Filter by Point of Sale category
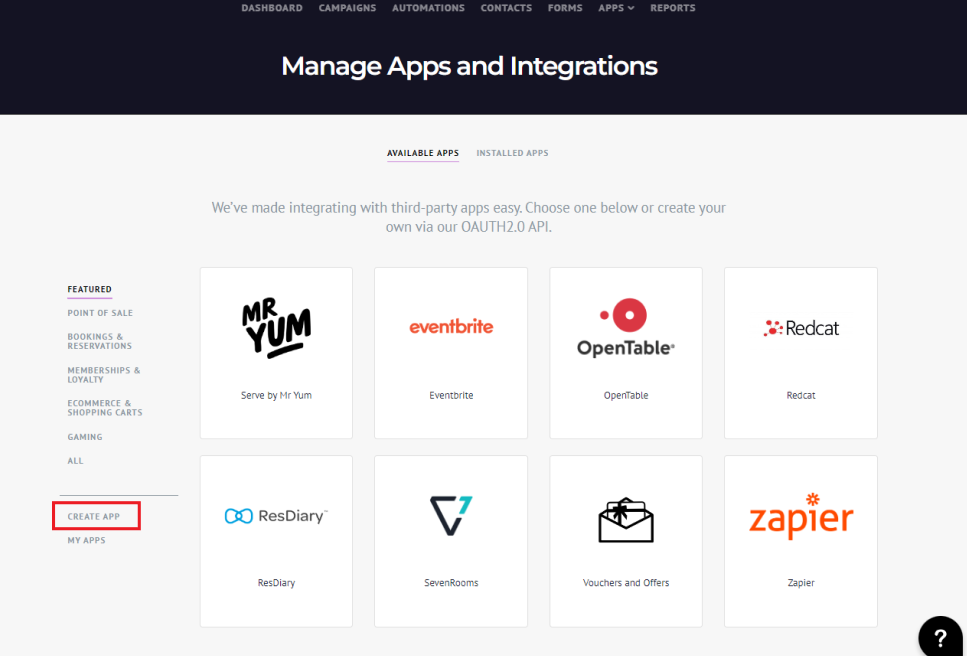Viewport: 967px width, 656px height. [100, 313]
